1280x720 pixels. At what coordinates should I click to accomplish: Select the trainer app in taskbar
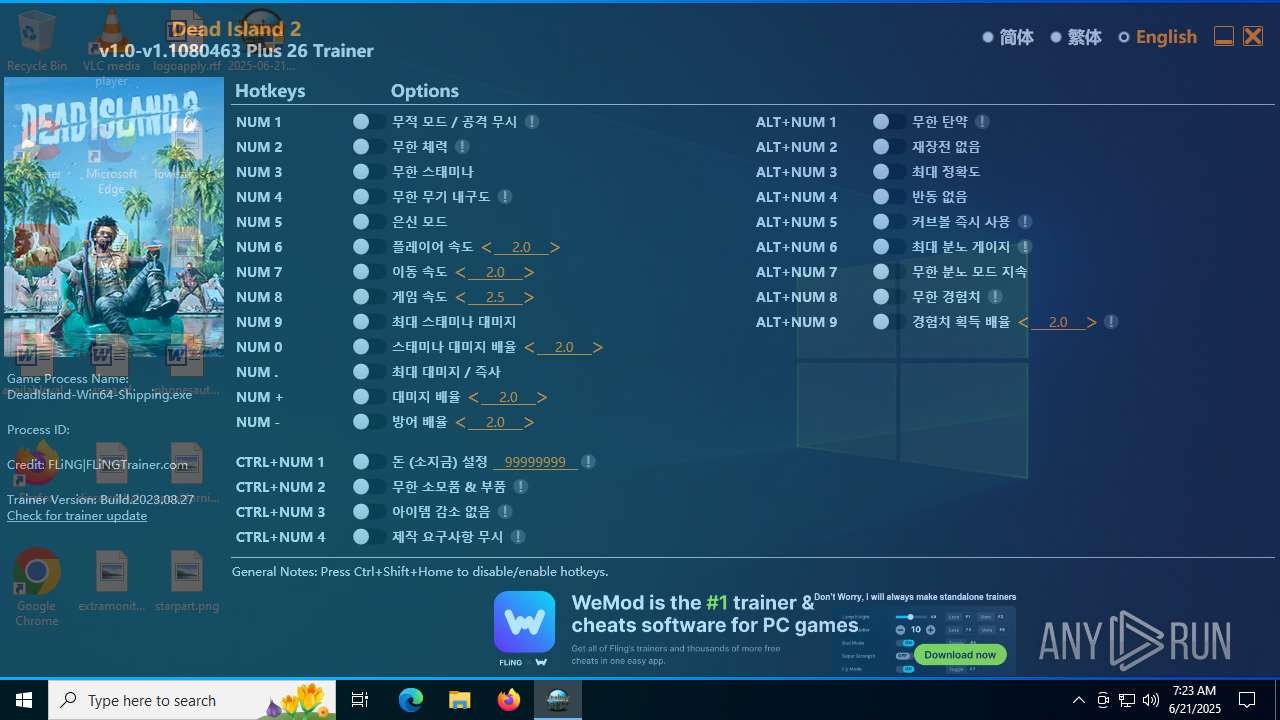pos(558,700)
